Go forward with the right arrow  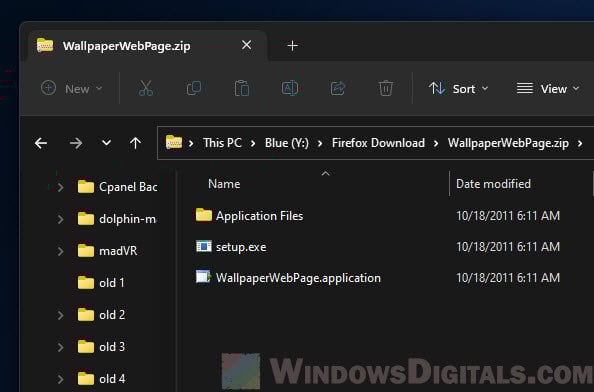point(76,143)
